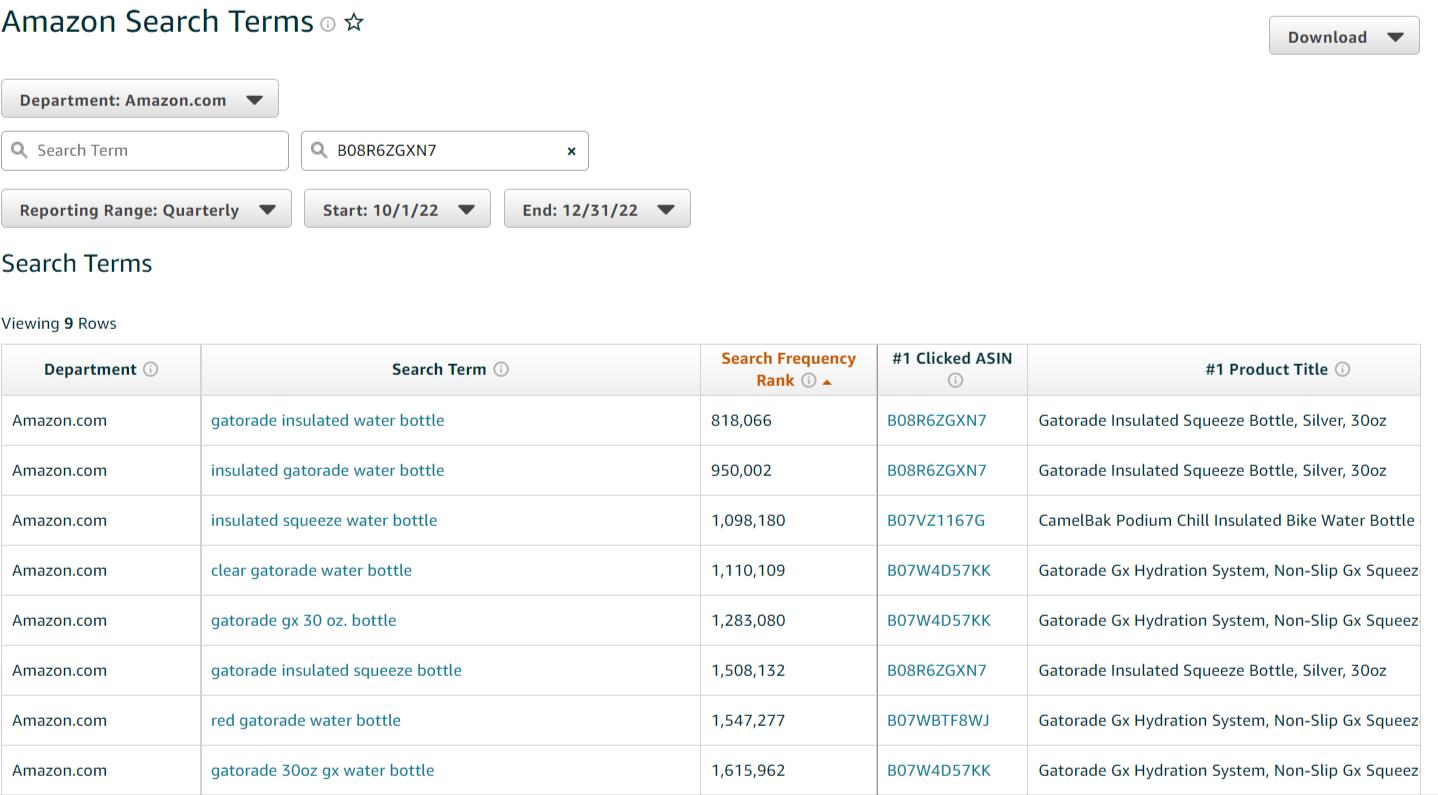Click the Viewing 9 Rows text
The width and height of the screenshot is (1438, 795).
tap(59, 323)
